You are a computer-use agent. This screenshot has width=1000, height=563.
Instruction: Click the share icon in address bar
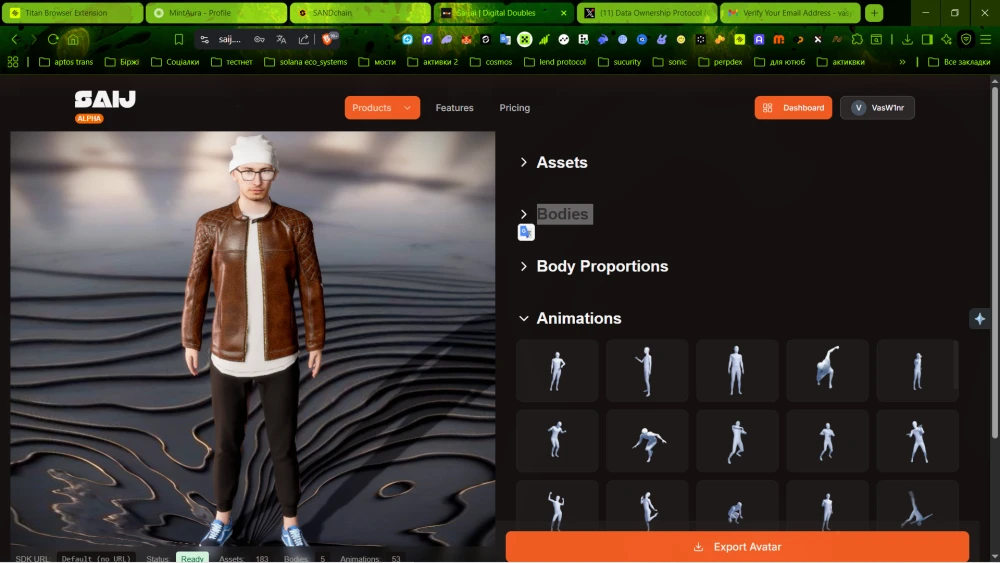pos(303,40)
